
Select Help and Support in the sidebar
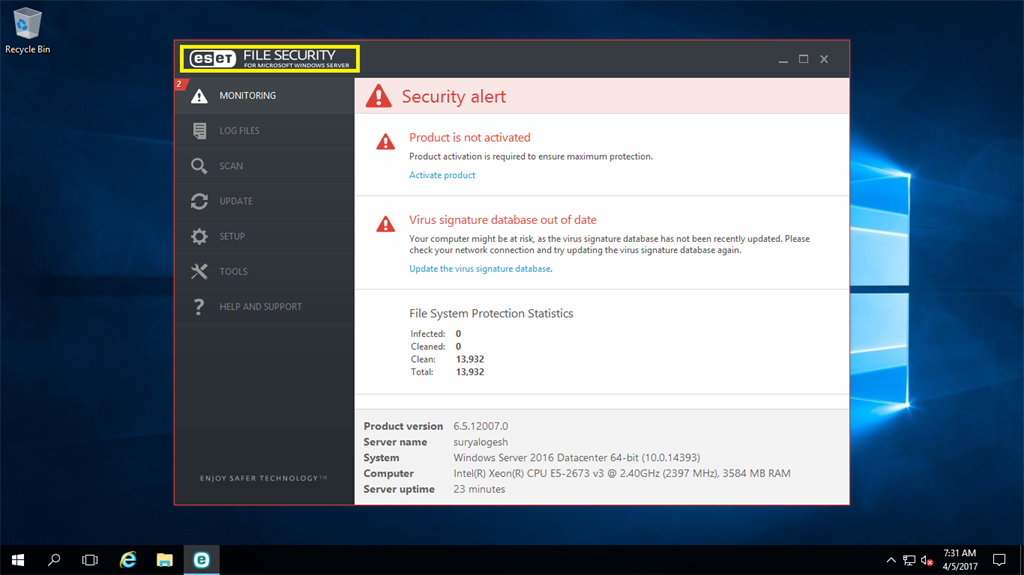260,307
